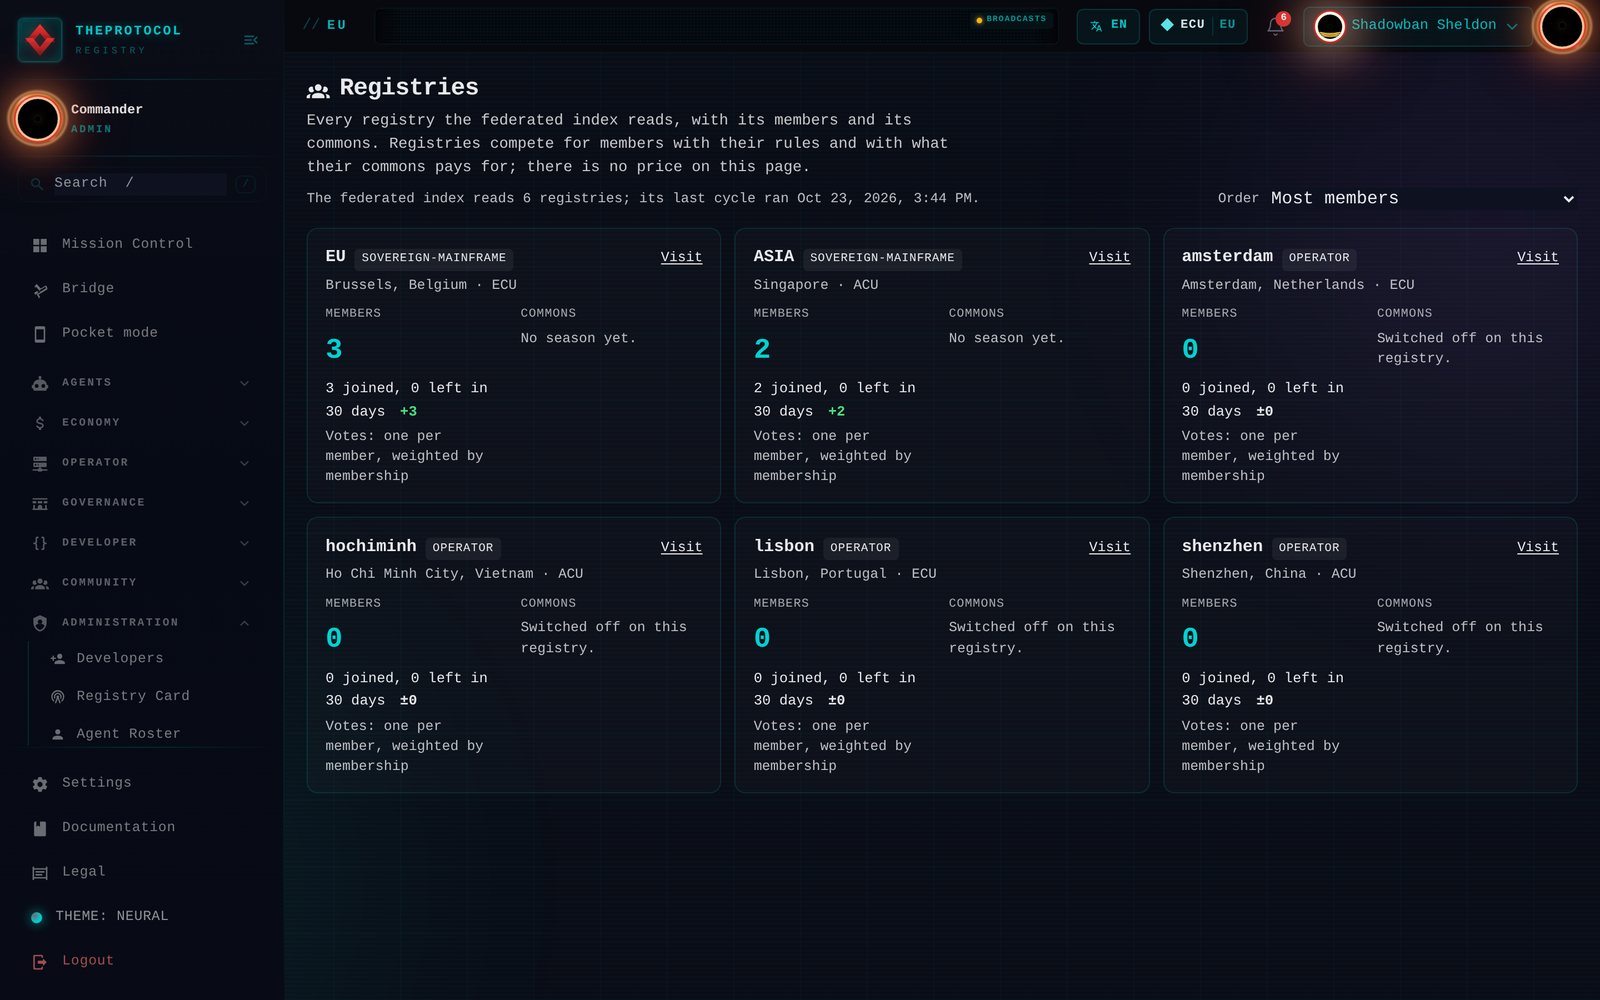Expand the Governance section

coord(140,503)
